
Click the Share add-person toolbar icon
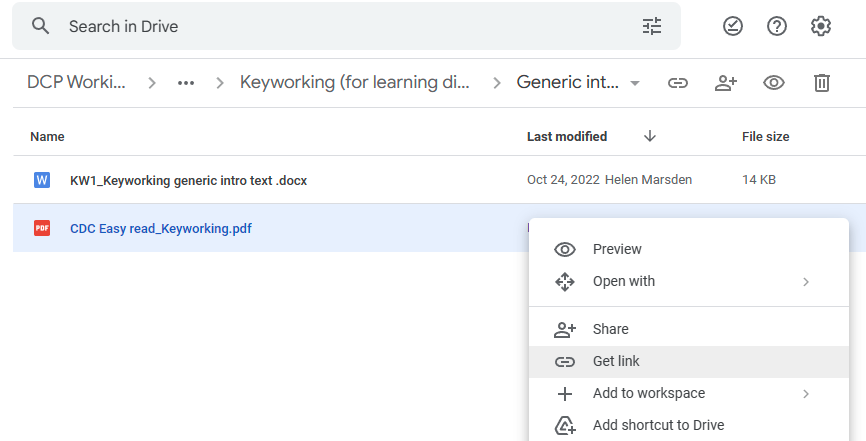coord(726,83)
